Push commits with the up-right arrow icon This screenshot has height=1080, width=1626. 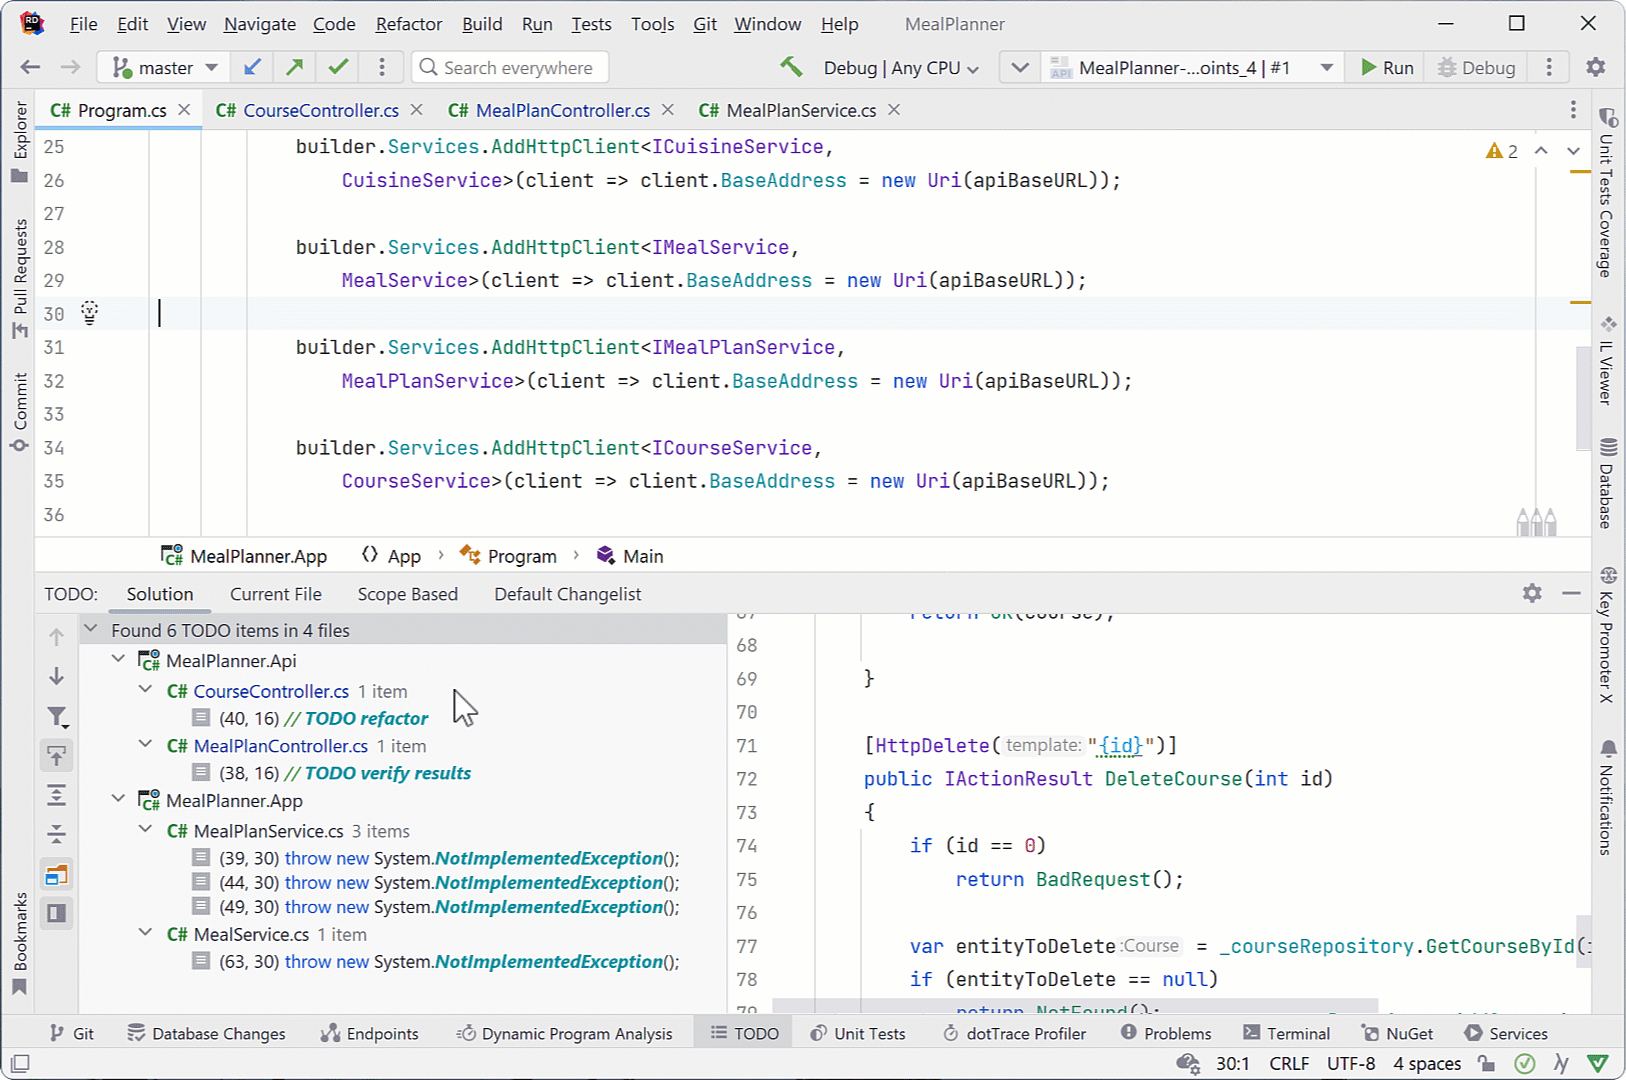tap(295, 67)
